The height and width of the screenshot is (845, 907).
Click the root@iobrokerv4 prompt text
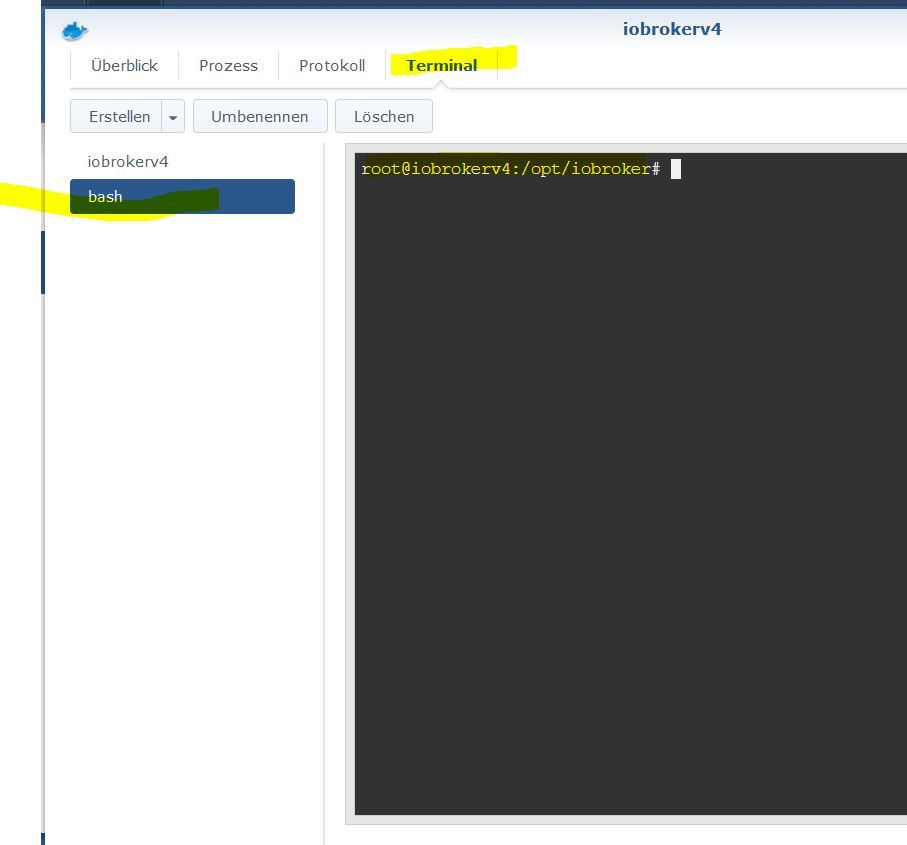tap(510, 169)
